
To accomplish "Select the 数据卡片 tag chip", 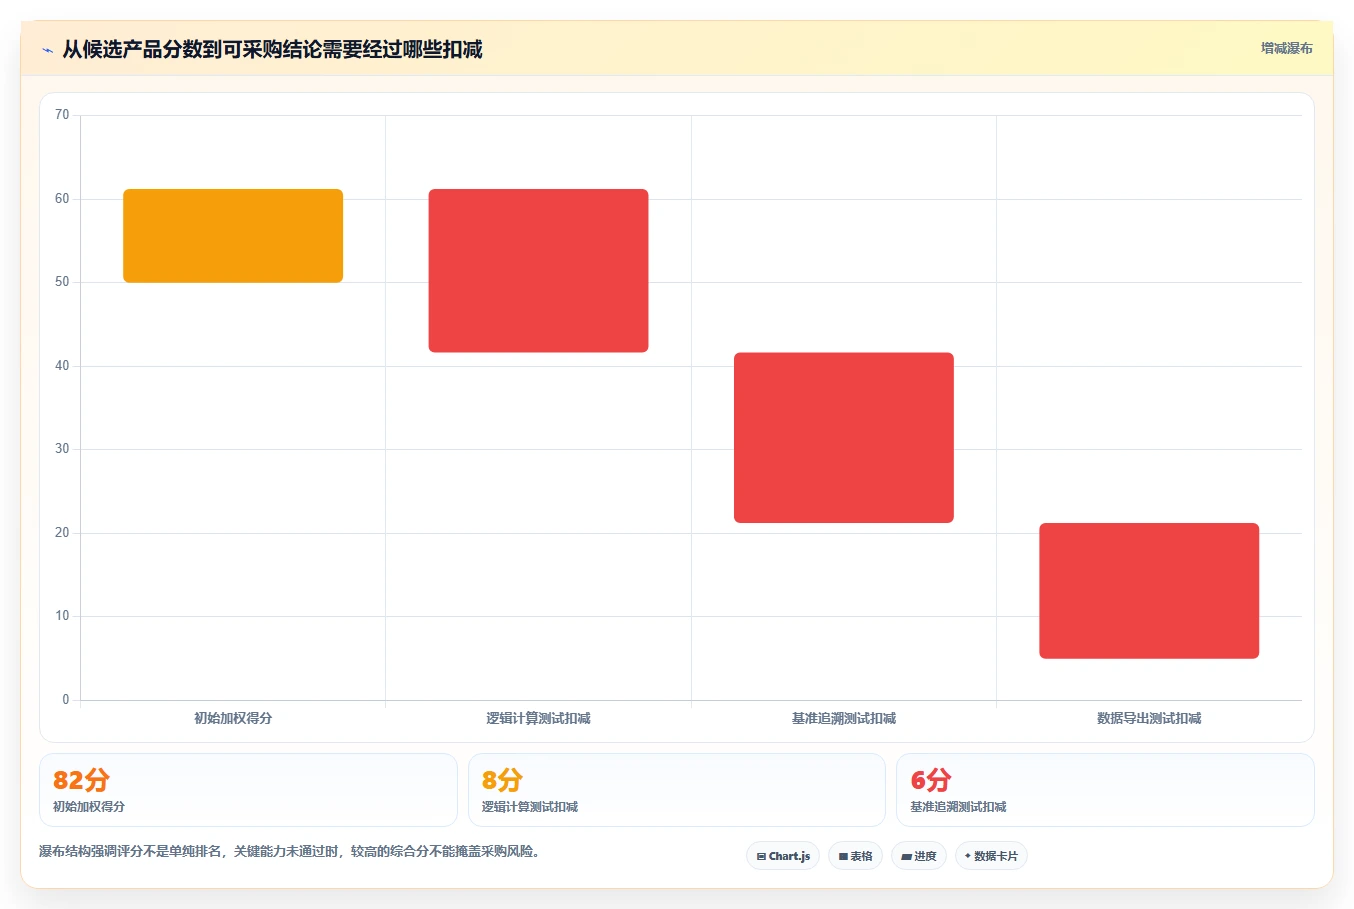I will click(991, 856).
